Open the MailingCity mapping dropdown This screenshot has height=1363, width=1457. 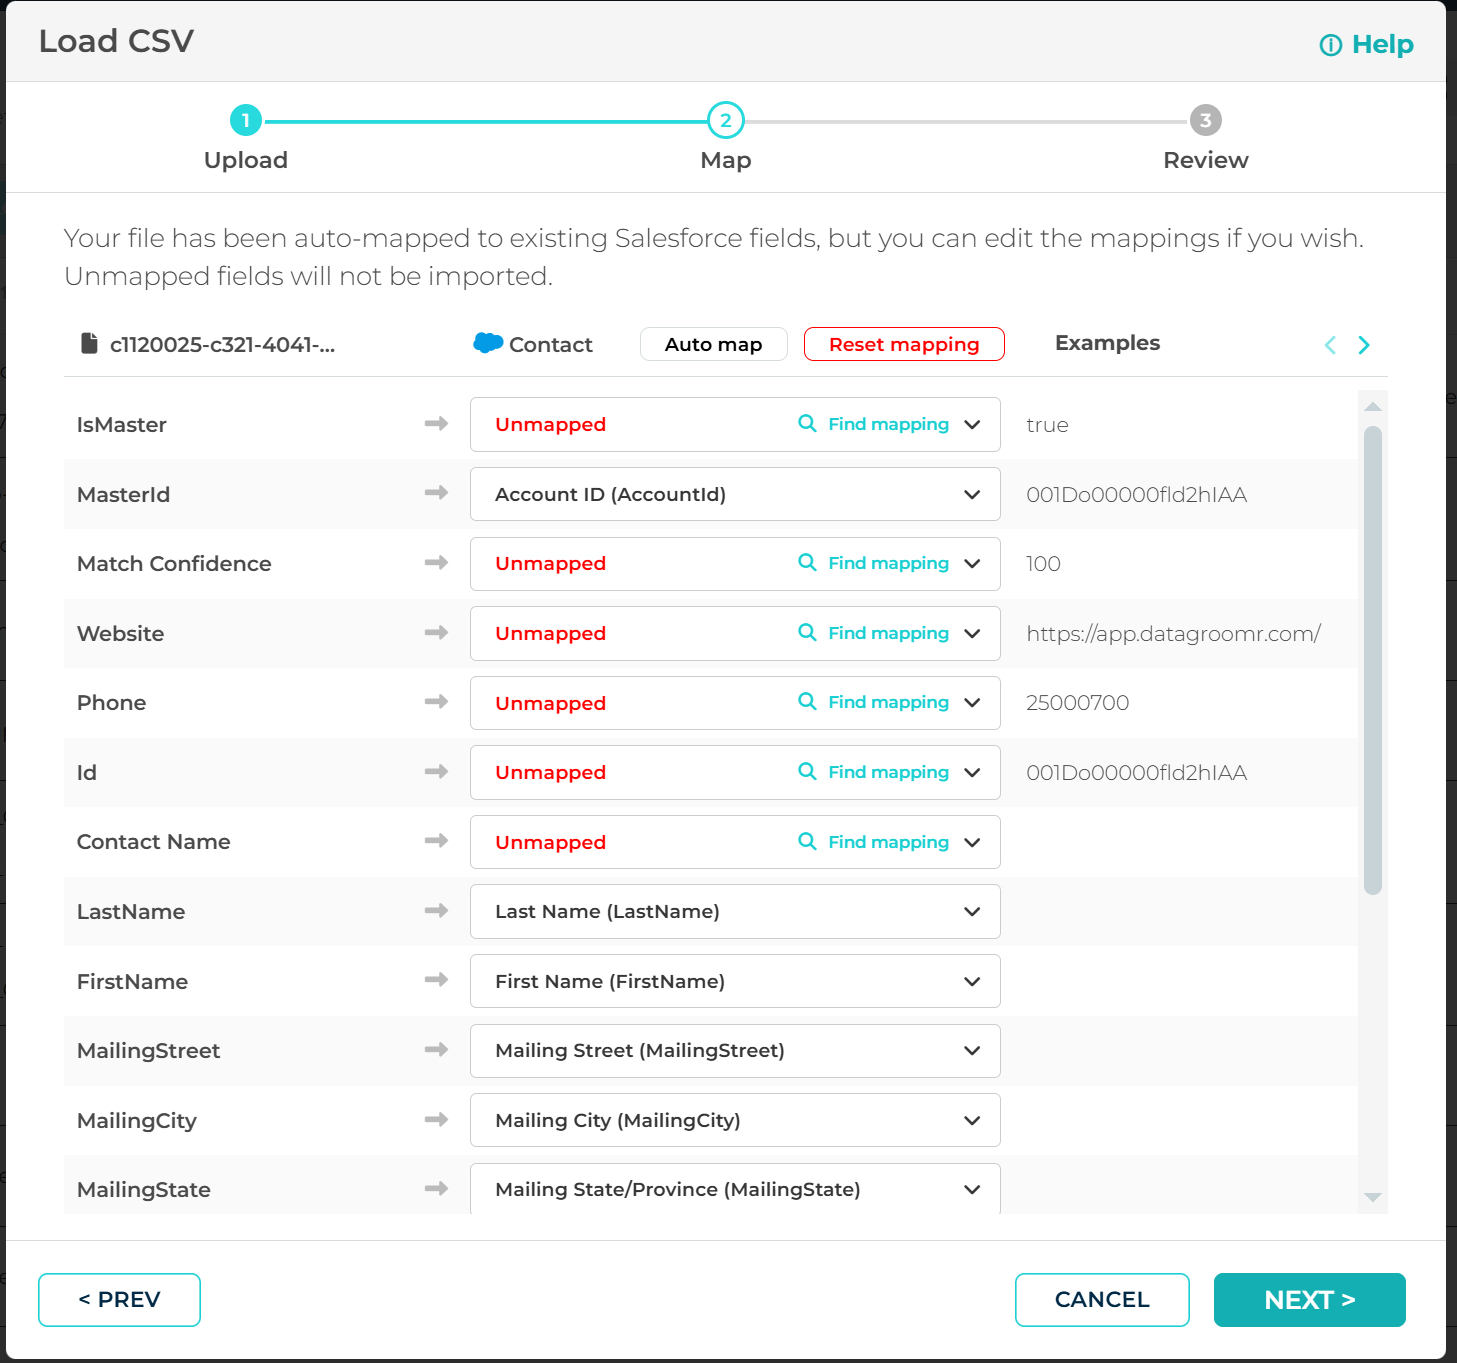tap(735, 1120)
